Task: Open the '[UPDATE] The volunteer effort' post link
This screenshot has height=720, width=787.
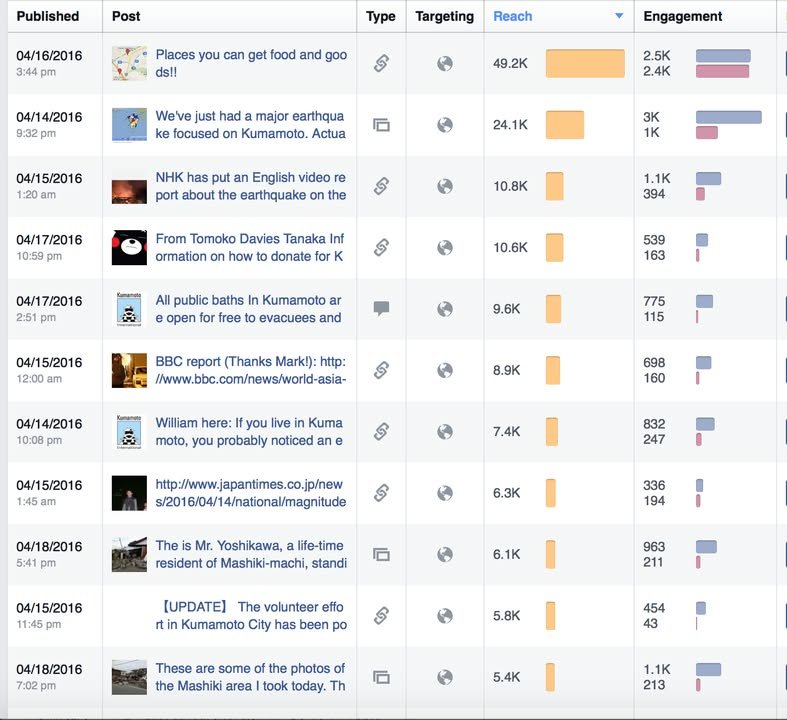Action: [x=251, y=616]
